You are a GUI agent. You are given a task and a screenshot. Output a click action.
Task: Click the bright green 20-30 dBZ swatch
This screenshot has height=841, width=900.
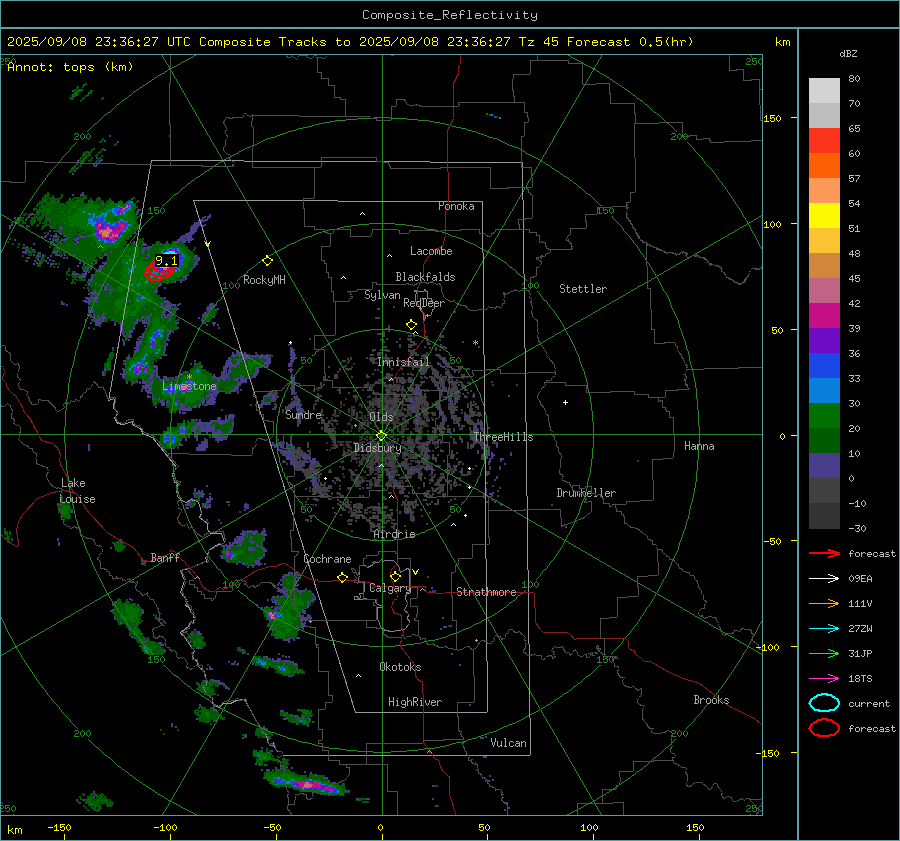pyautogui.click(x=824, y=416)
